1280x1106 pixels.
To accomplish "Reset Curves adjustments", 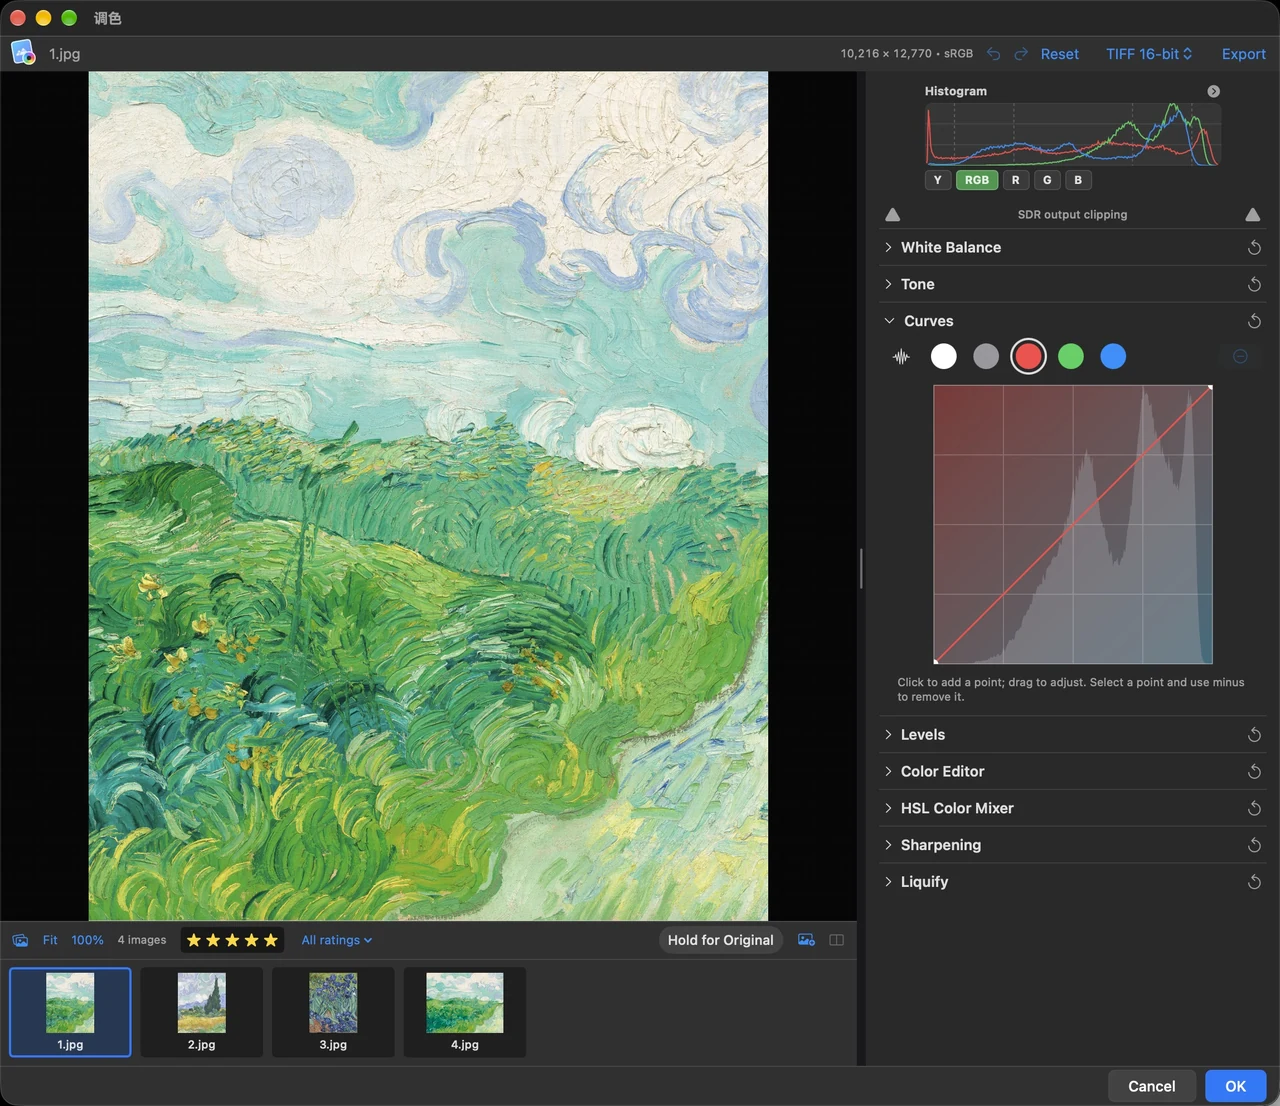I will click(1254, 321).
